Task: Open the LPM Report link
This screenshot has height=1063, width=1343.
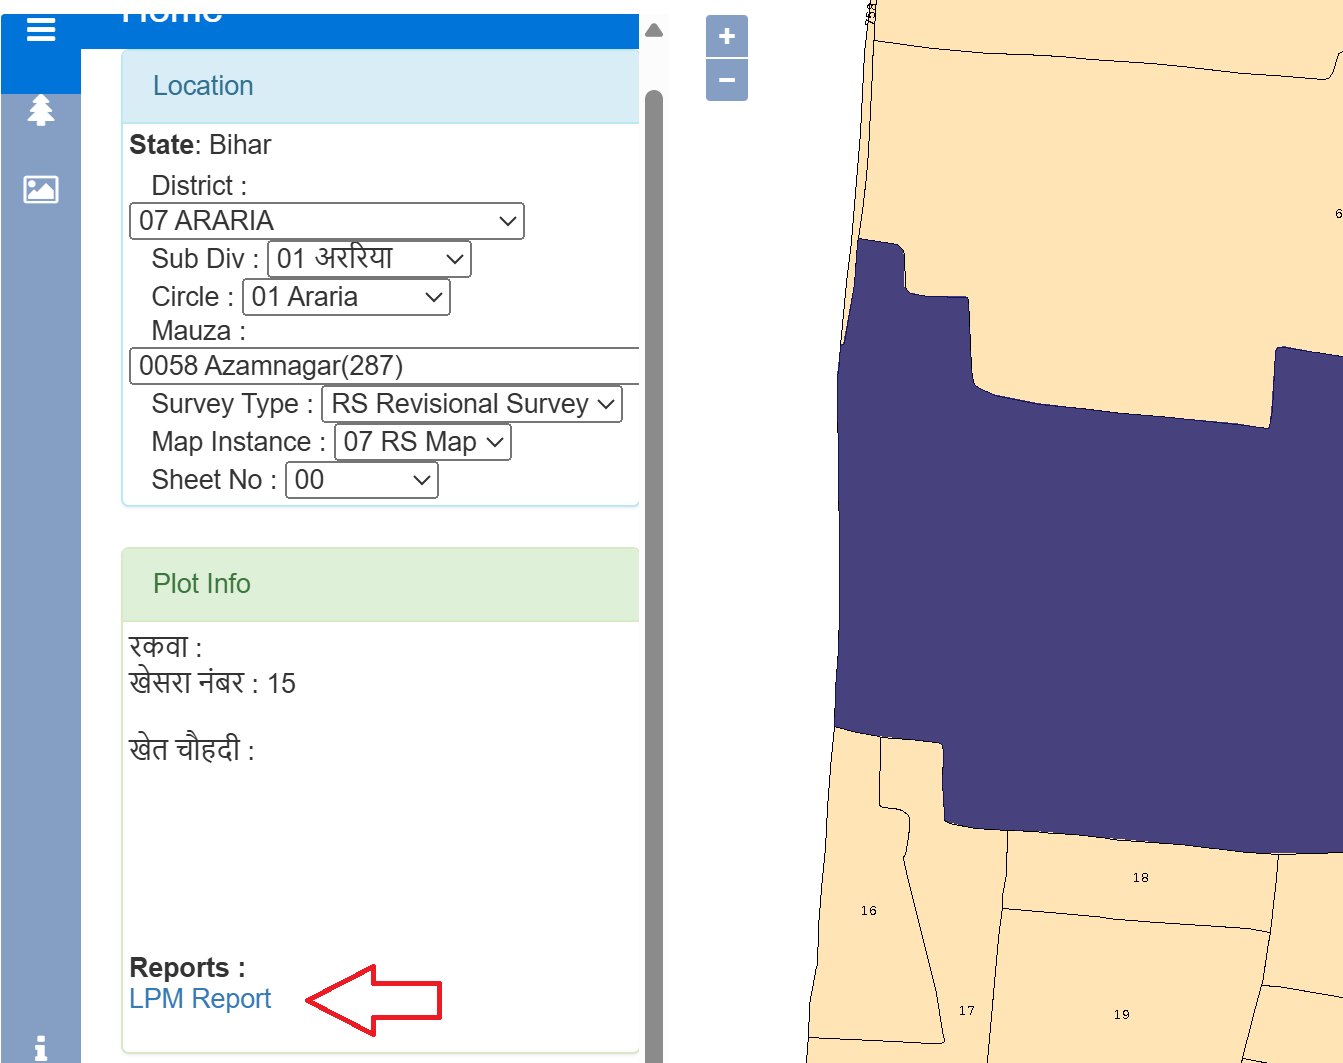Action: [200, 999]
